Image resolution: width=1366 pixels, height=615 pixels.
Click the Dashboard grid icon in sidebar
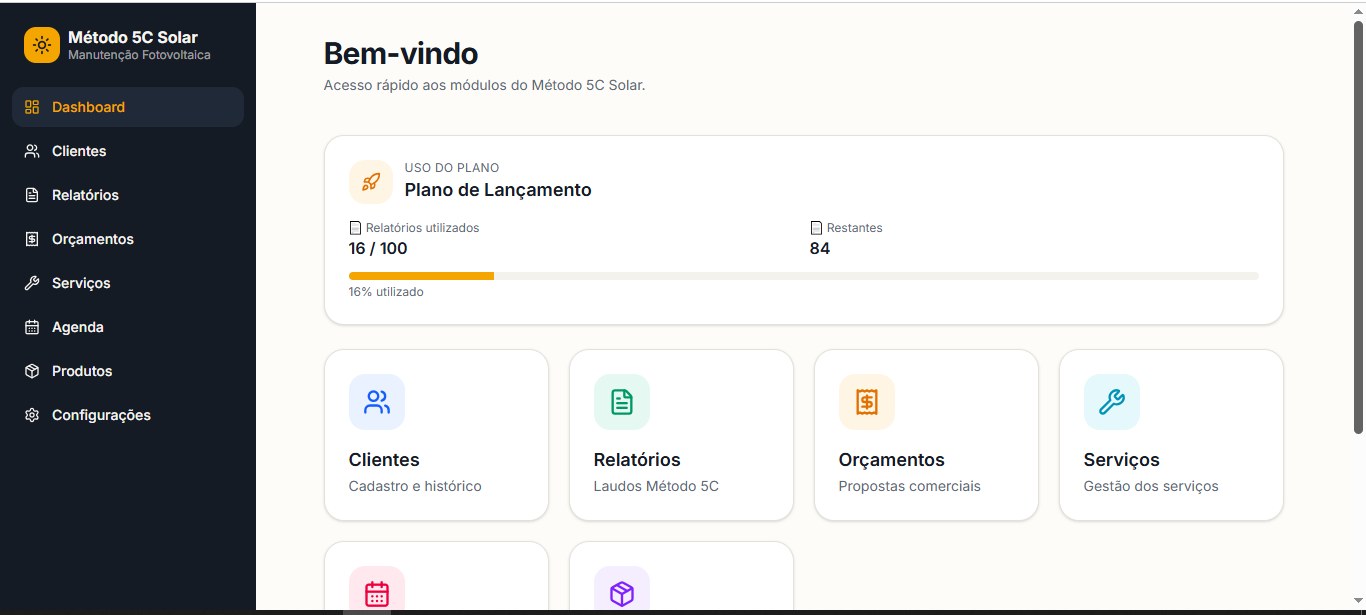pos(32,107)
